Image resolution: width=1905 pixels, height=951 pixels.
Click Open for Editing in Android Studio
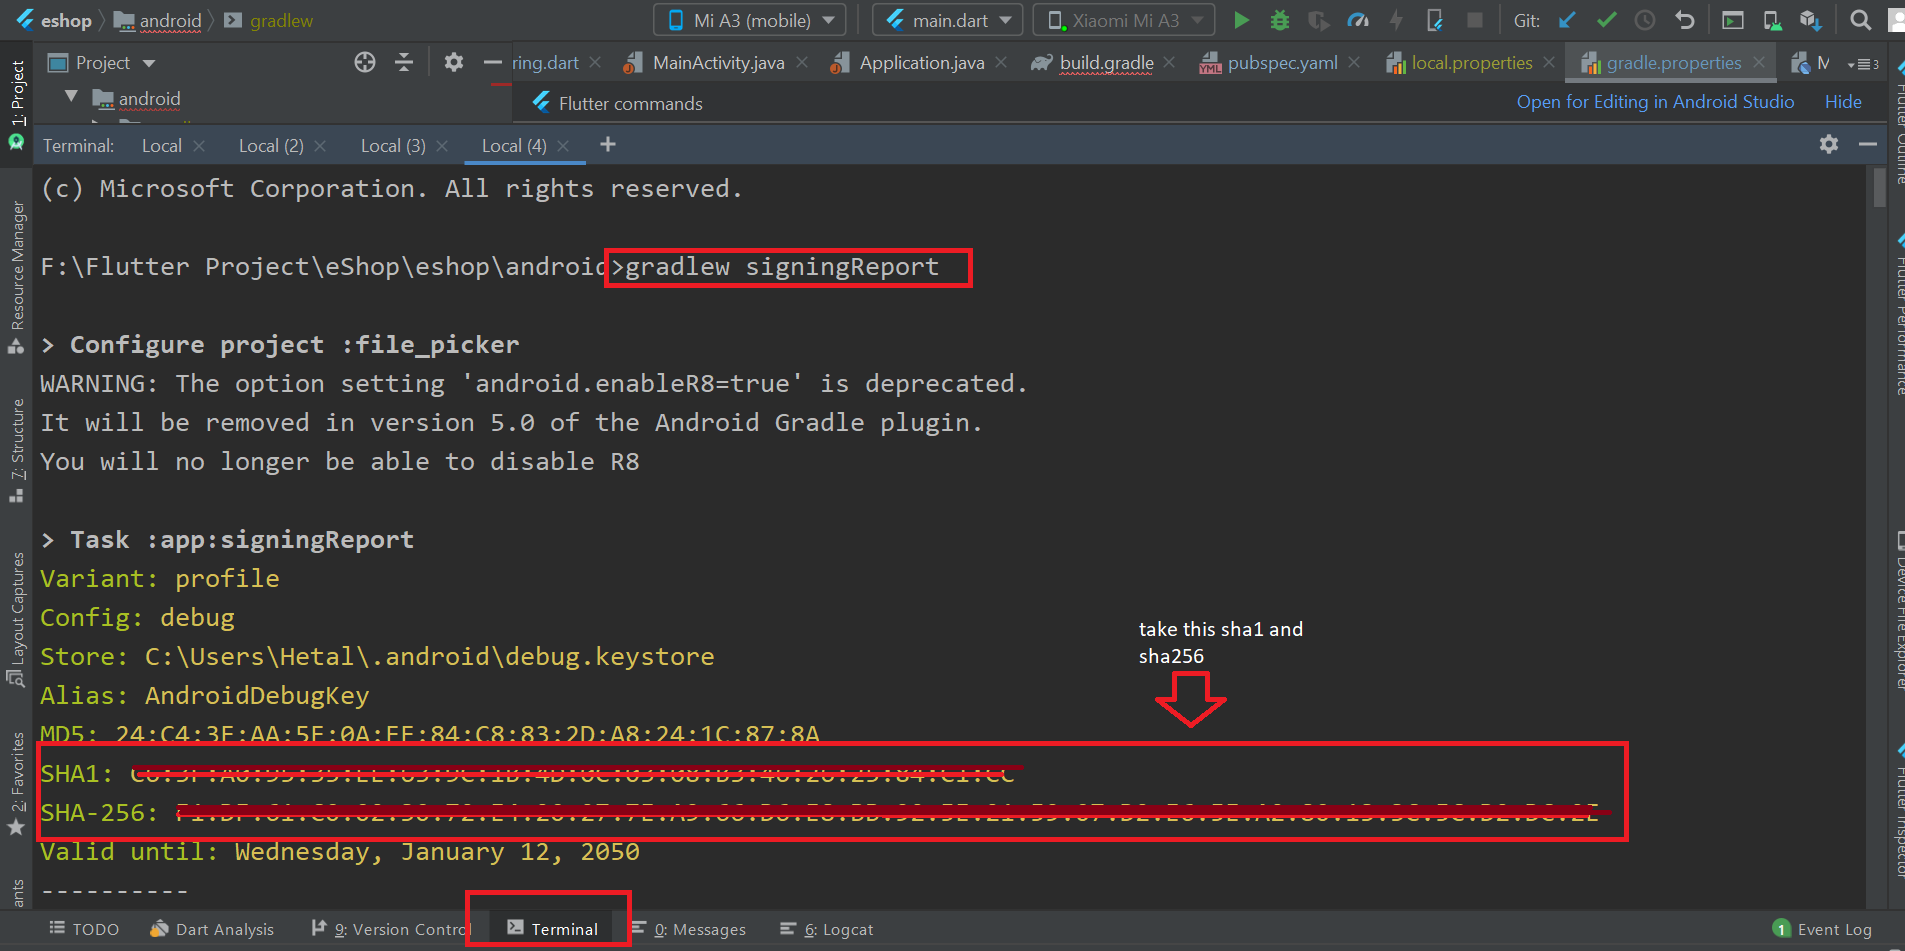tap(1655, 102)
